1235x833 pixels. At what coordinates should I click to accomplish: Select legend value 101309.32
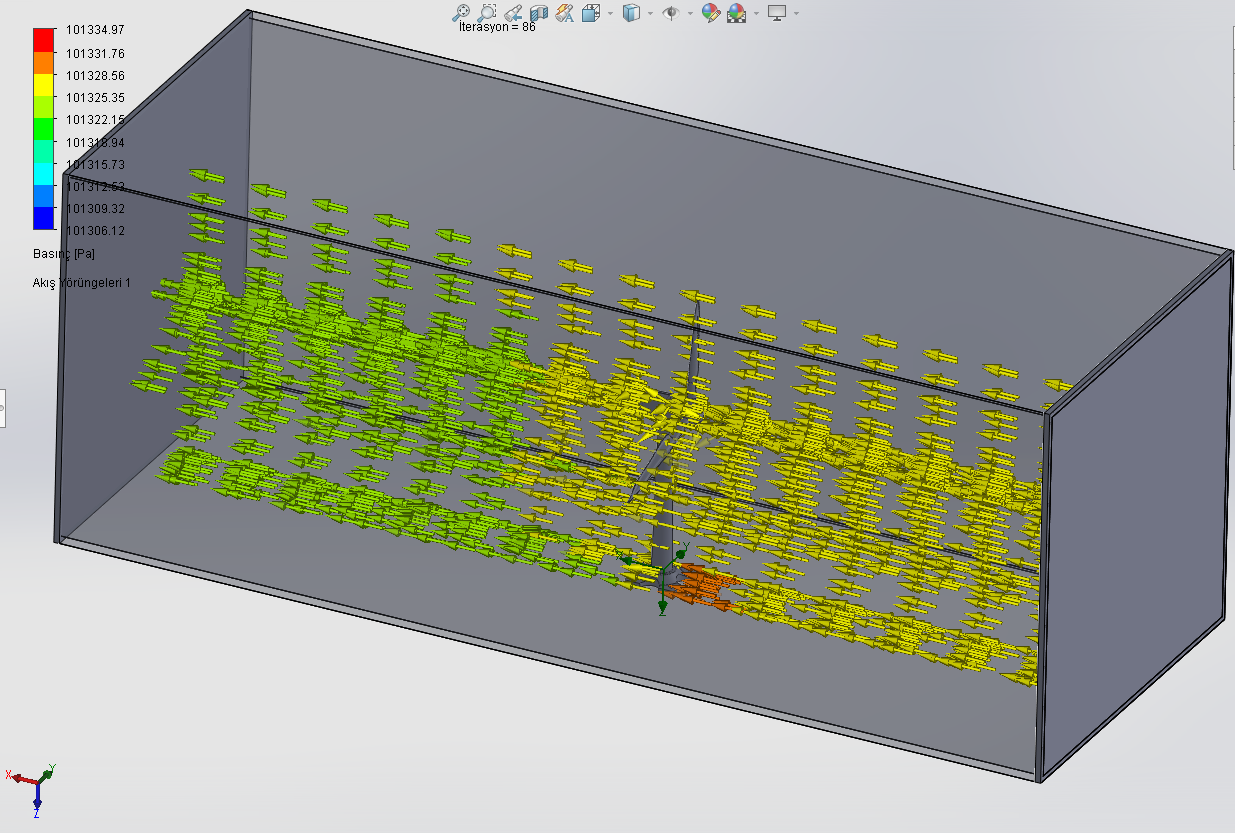tap(95, 209)
